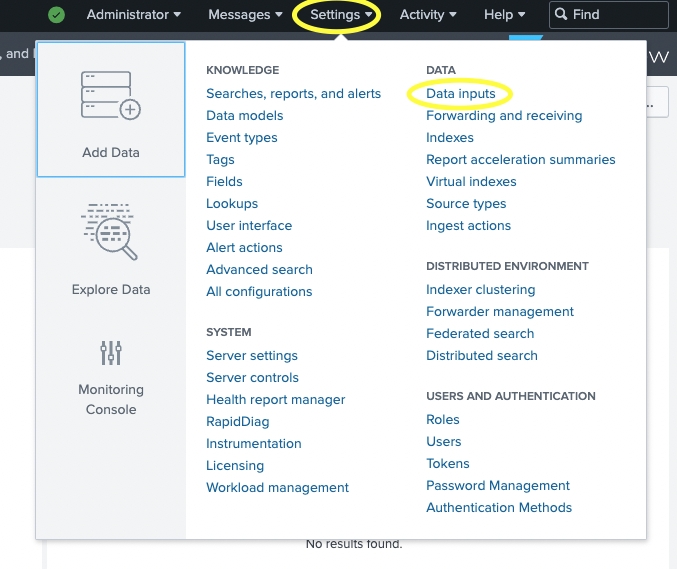Click the Add Data server icon
The image size is (677, 569).
(x=110, y=96)
